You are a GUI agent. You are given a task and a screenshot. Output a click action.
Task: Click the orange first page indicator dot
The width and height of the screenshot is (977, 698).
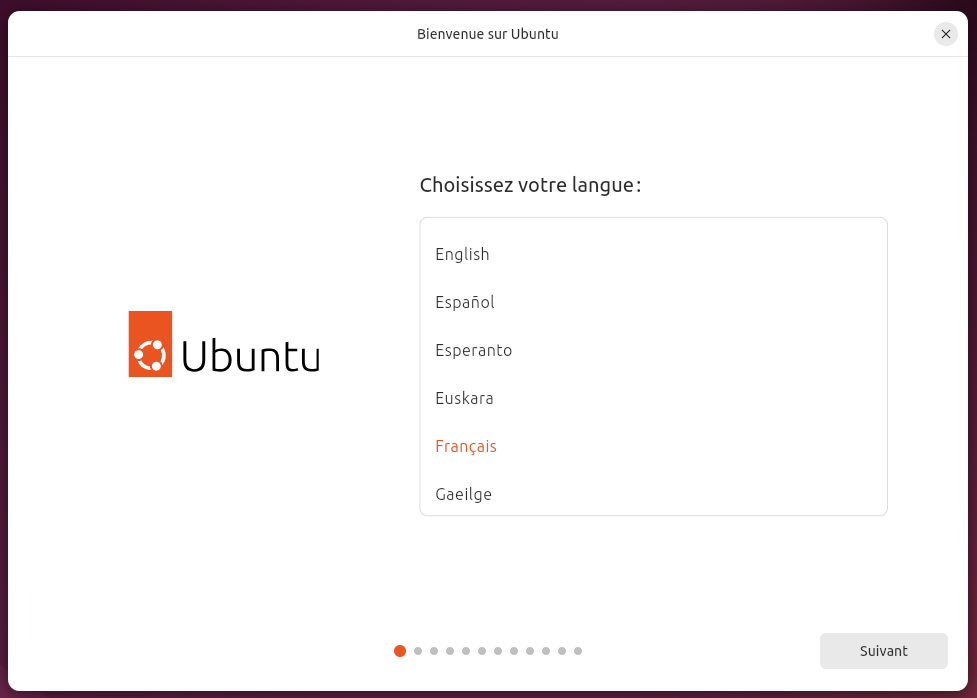400,651
